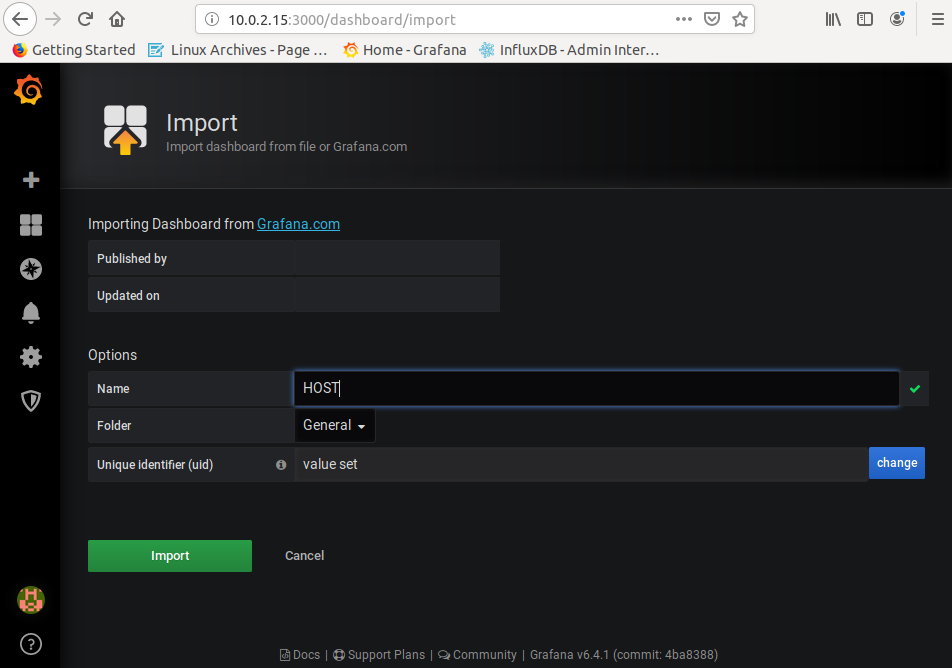Bookmark this page with star
Viewport: 952px width, 668px height.
click(x=740, y=19)
